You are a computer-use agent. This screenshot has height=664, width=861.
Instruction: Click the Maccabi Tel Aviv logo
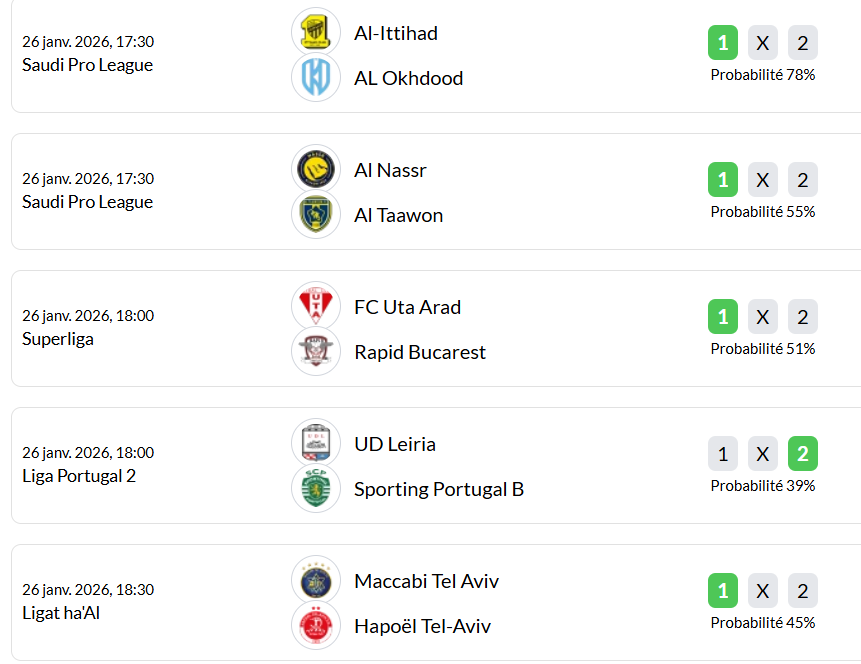316,580
